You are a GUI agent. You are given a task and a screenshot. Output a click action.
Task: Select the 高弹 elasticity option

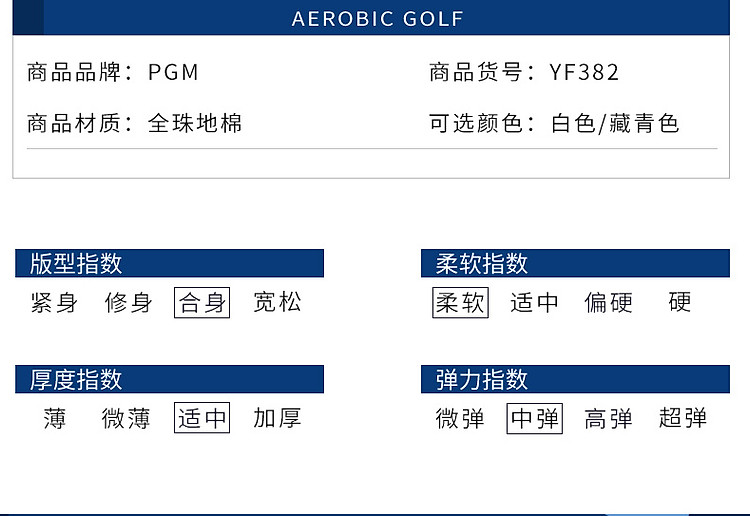click(609, 418)
